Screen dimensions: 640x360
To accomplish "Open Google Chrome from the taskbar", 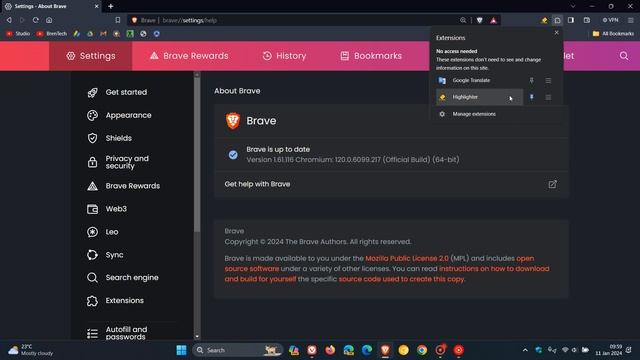I will pyautogui.click(x=422, y=350).
